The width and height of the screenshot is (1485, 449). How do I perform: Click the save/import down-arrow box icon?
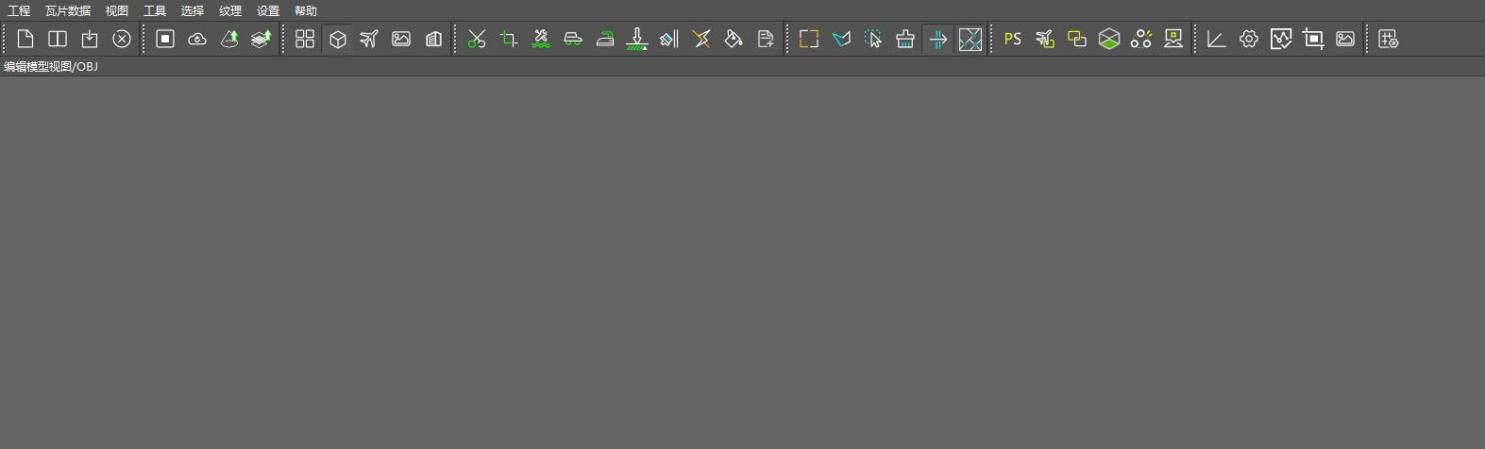(89, 39)
